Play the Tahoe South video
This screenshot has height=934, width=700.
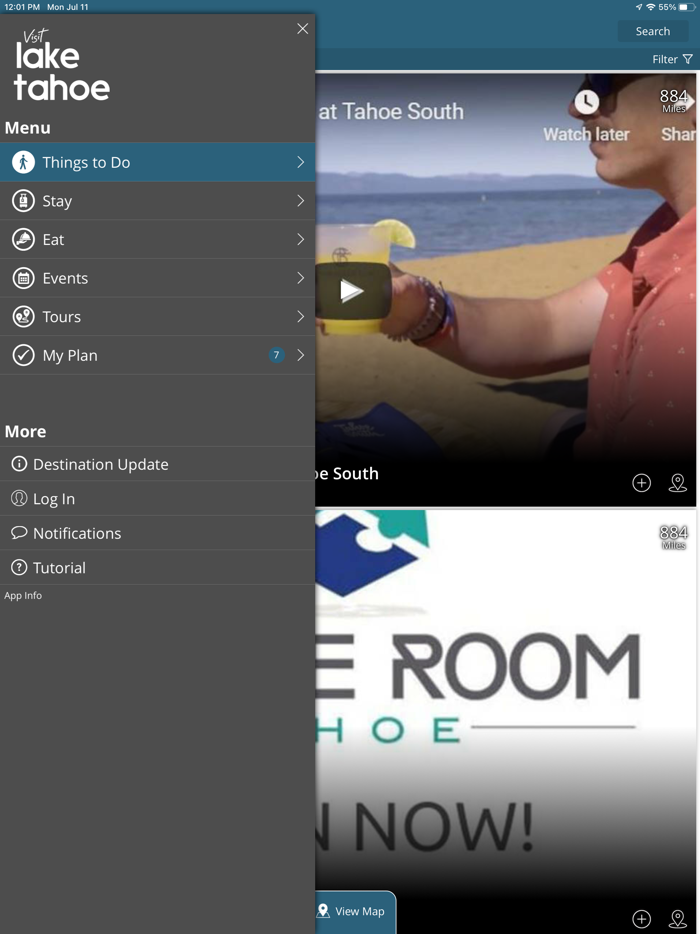(x=351, y=291)
